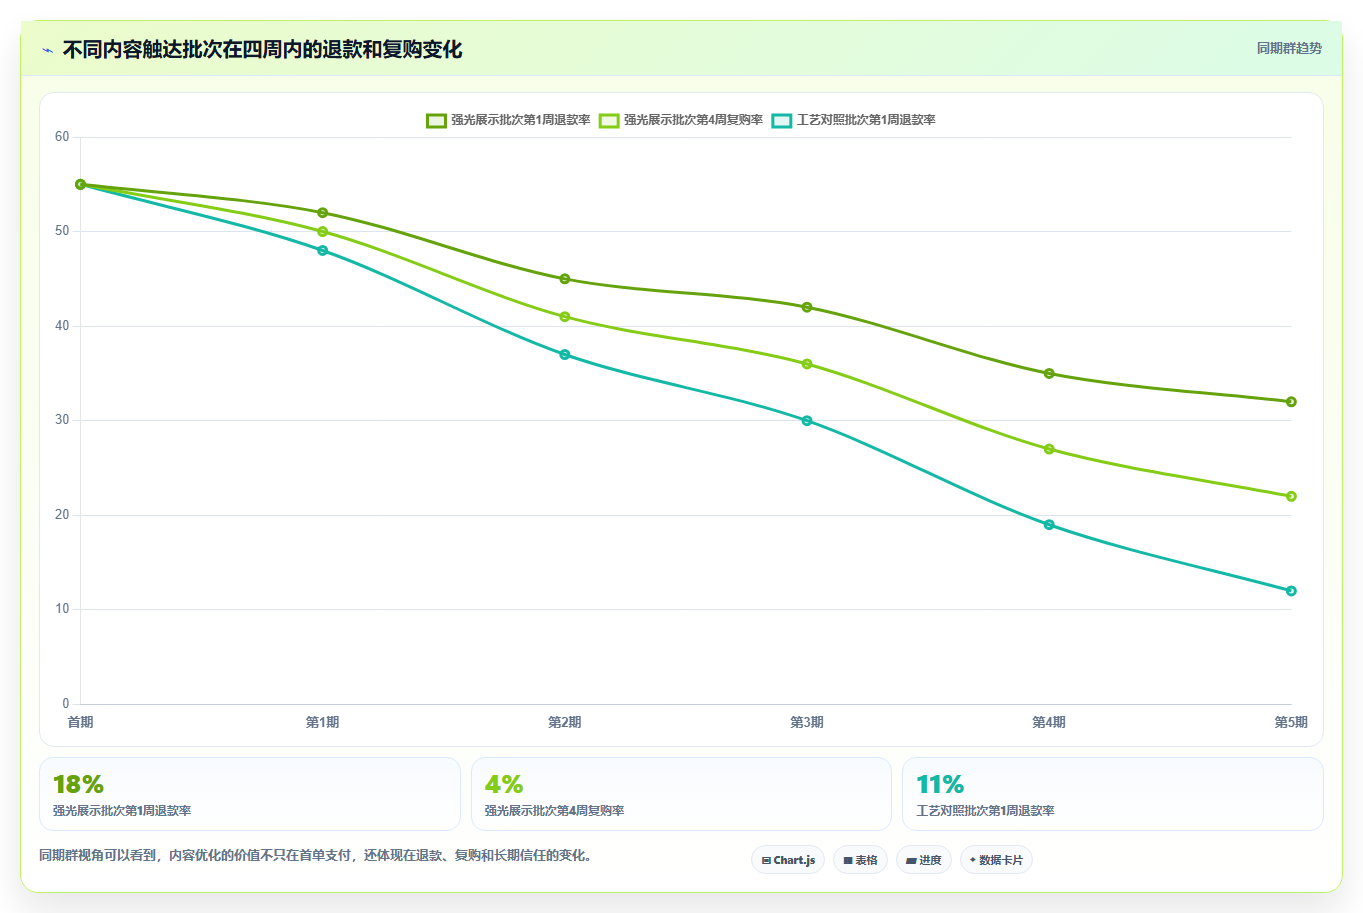Toggle 强光展示批次第4周复购率 legend series

click(x=681, y=120)
